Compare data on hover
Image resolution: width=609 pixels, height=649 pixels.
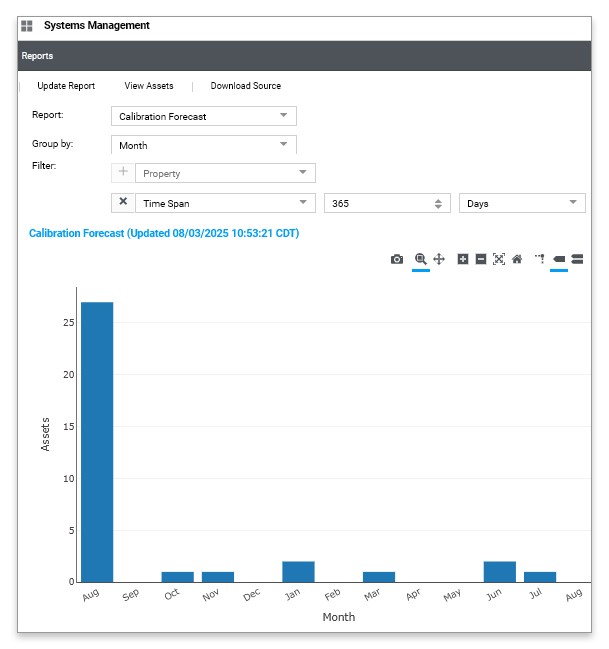(577, 260)
